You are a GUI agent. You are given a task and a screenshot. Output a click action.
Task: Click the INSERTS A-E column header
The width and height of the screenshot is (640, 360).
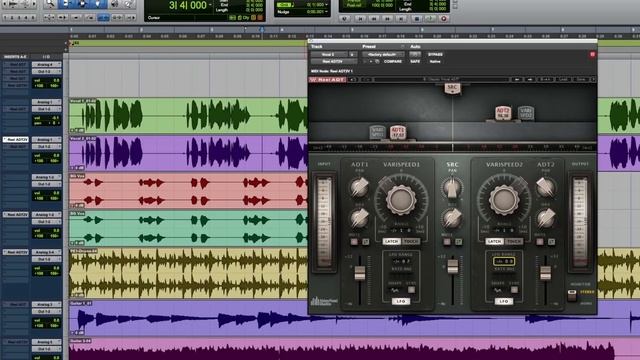[16, 57]
